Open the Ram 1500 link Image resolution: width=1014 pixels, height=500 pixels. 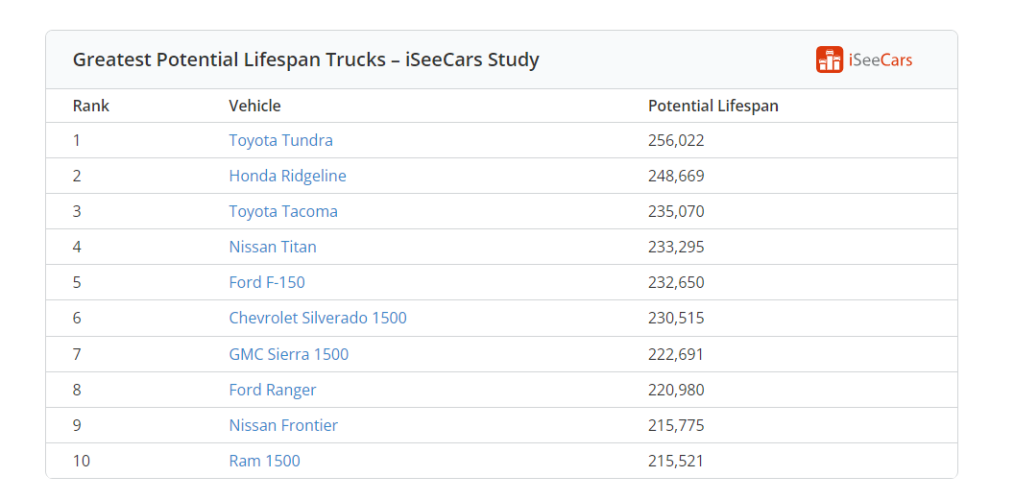point(264,461)
